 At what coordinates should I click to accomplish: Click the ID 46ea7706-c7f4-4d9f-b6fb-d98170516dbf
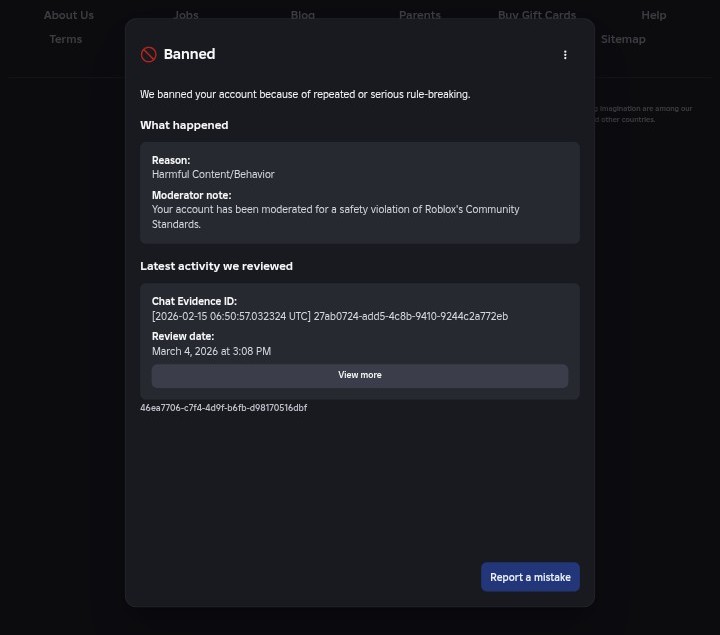click(x=224, y=408)
